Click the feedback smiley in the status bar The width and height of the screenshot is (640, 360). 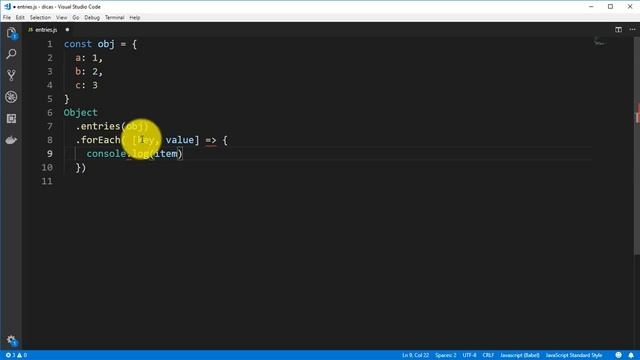click(618, 355)
